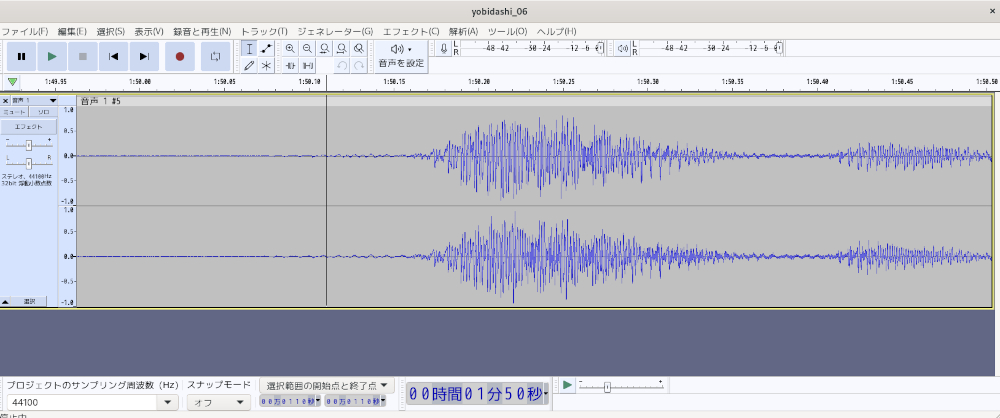Toggle the Loop playback button

[x=215, y=57]
